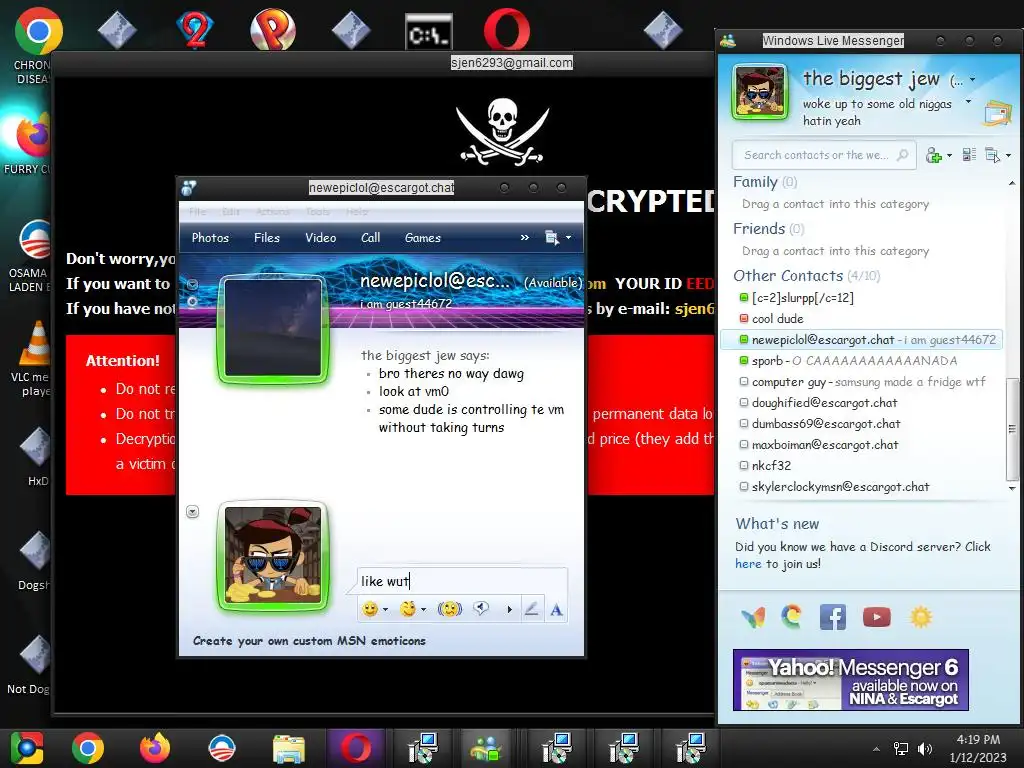The image size is (1024, 768).
Task: Click the Show menu icon in chat window toolbar
Action: (551, 238)
